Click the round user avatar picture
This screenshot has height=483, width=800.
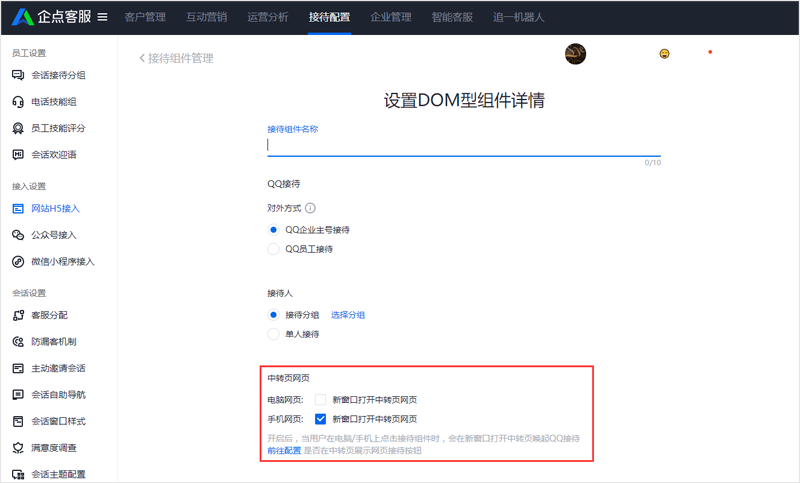(576, 54)
